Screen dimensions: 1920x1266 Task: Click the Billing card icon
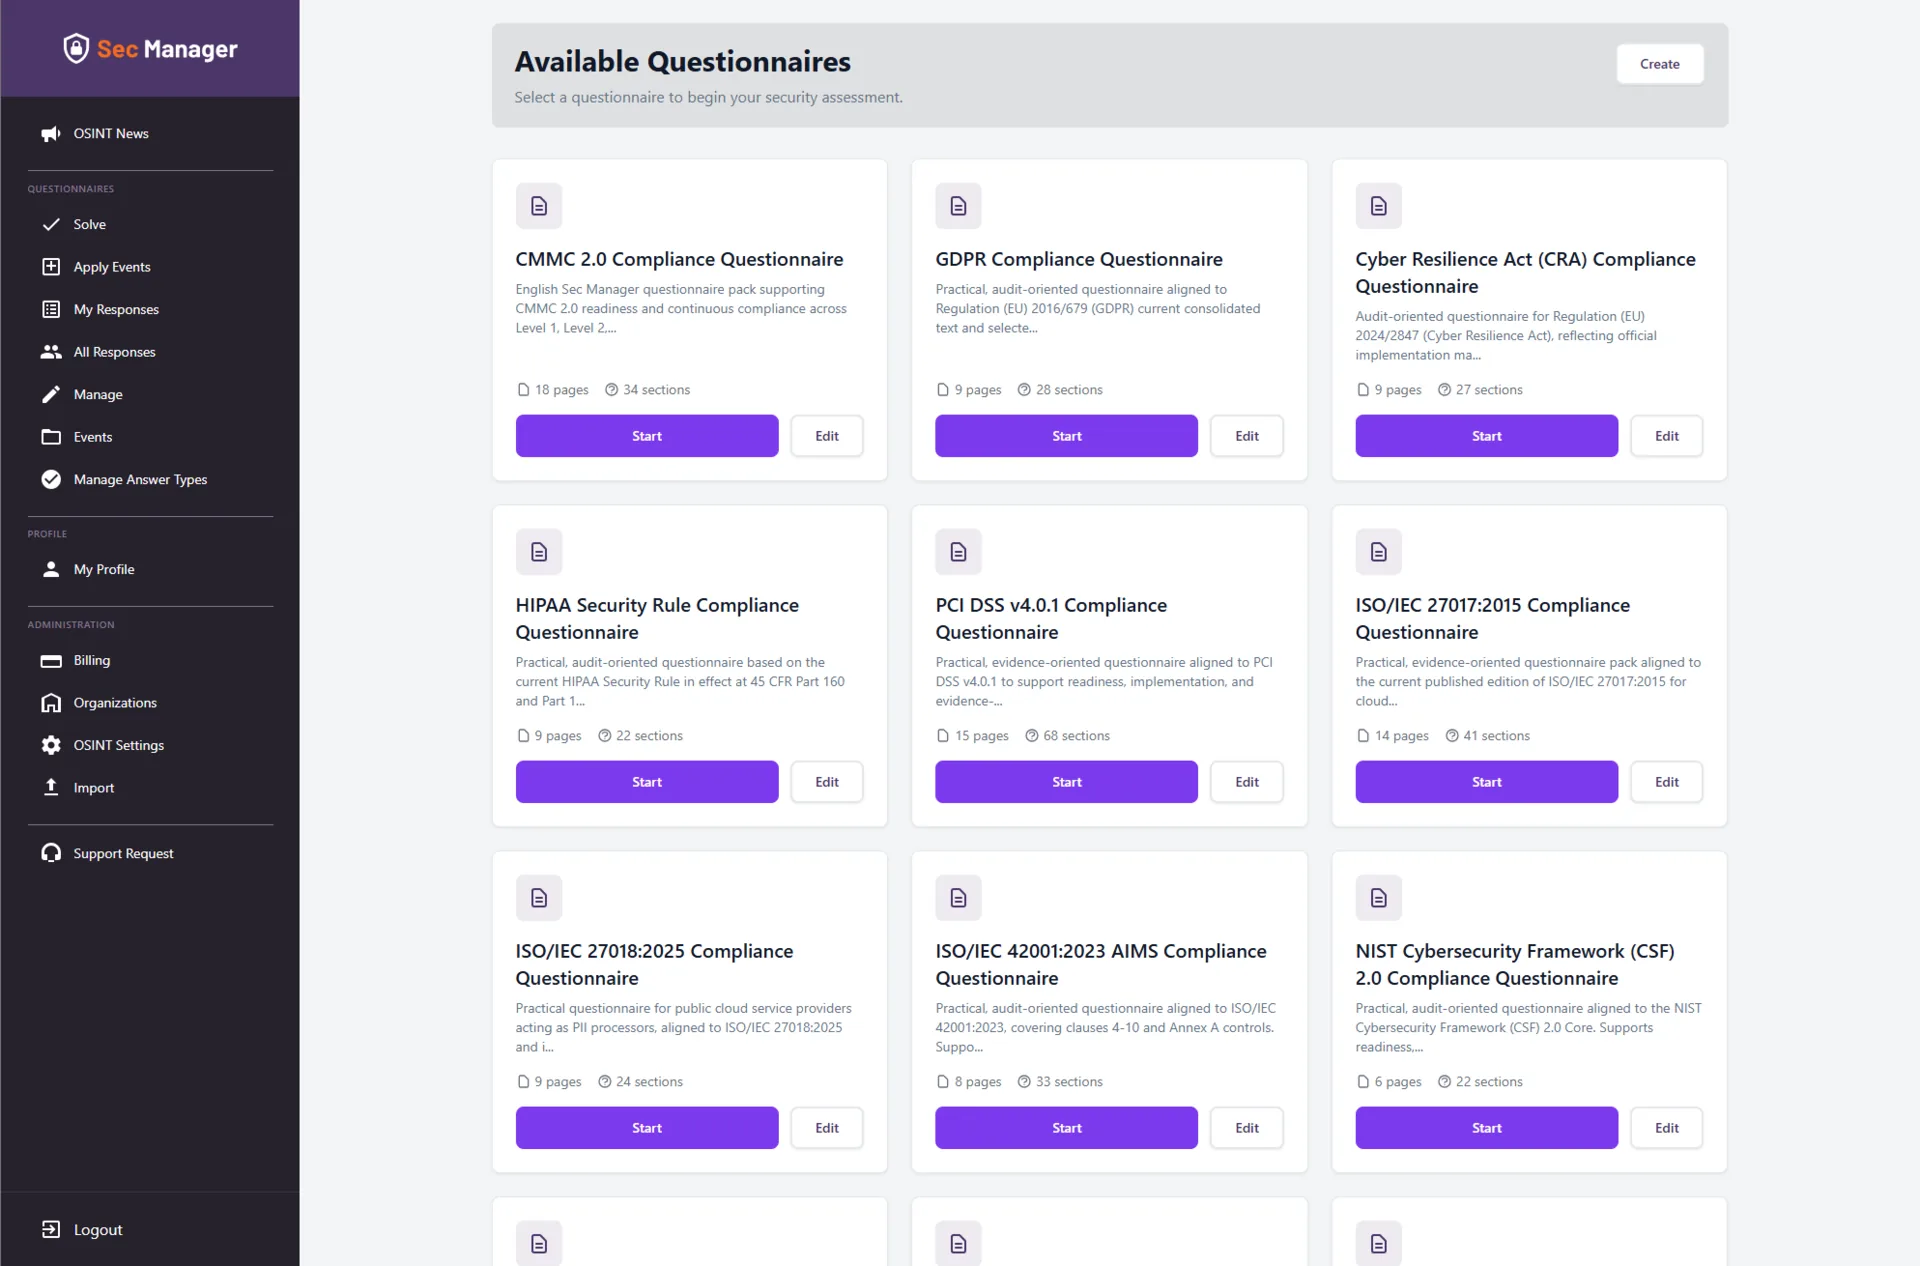point(51,661)
